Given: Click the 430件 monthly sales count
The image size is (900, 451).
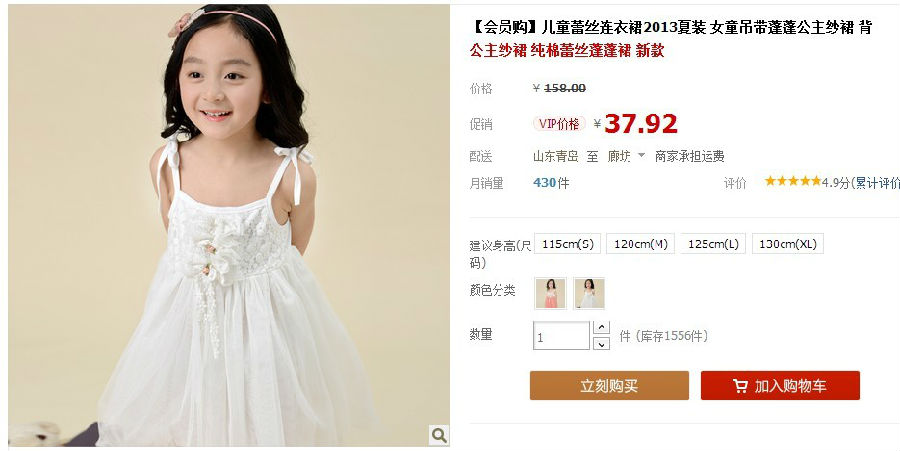Looking at the screenshot, I should click(x=551, y=182).
